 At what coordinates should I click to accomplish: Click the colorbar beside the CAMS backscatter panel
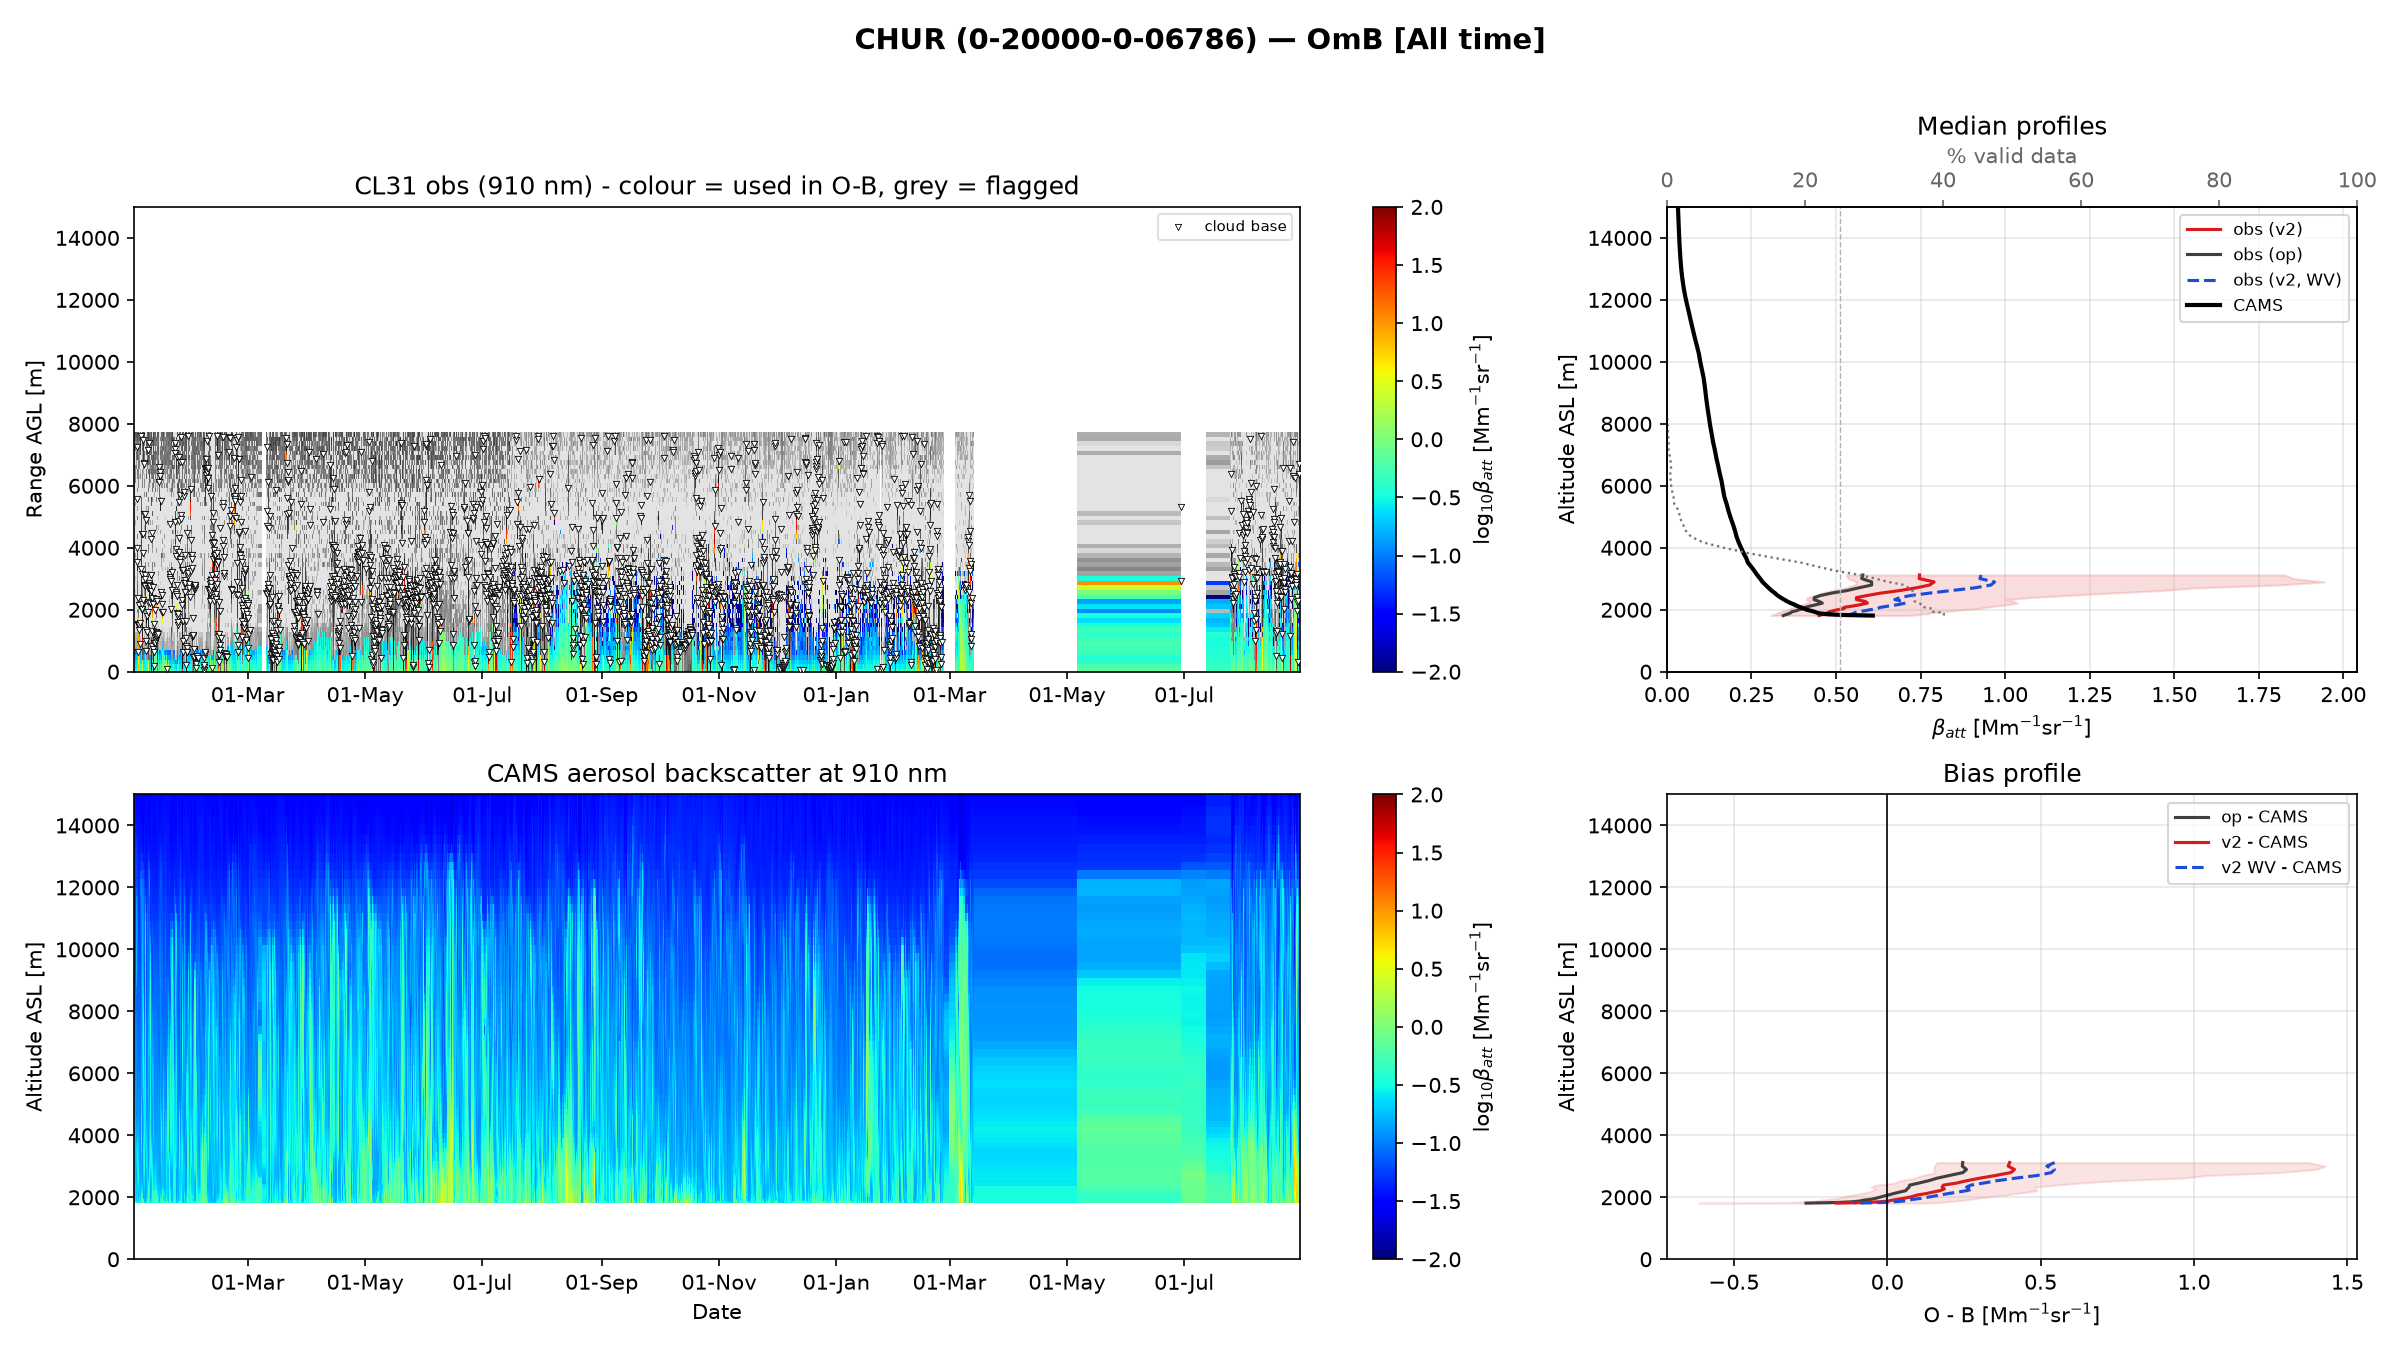click(1384, 1027)
